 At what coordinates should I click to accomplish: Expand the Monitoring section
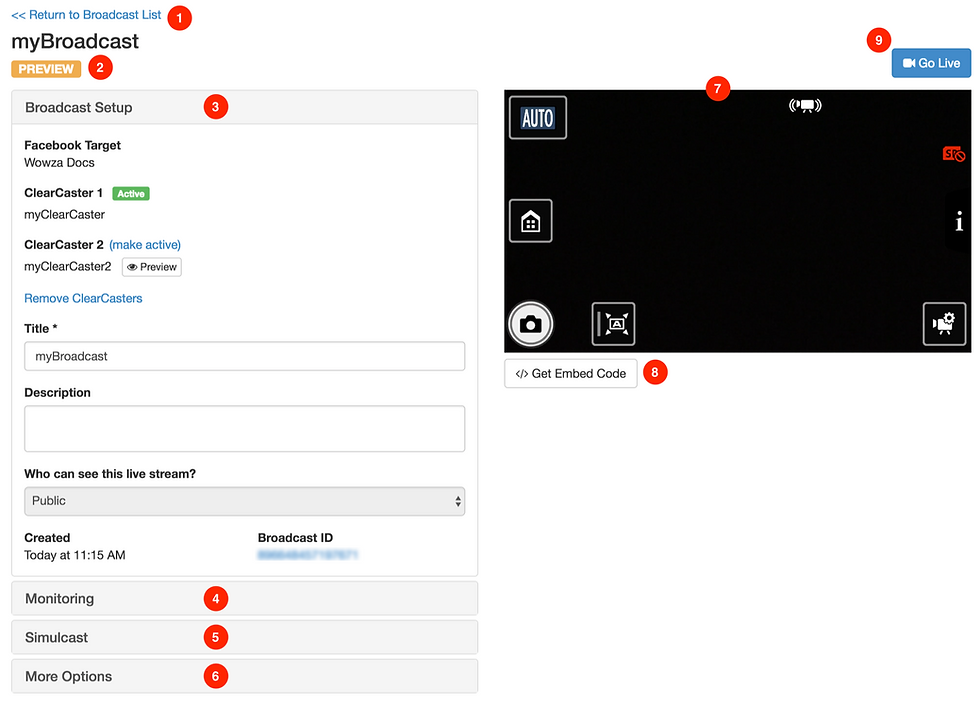coord(244,599)
